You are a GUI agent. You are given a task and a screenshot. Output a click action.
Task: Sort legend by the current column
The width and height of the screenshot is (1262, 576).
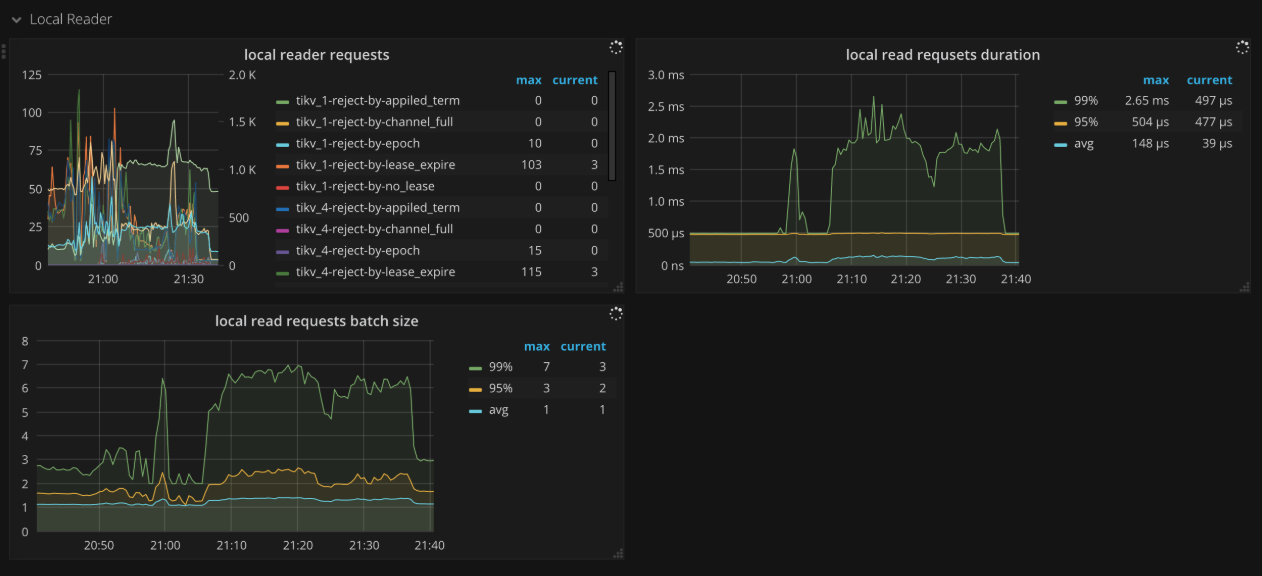pyautogui.click(x=575, y=80)
